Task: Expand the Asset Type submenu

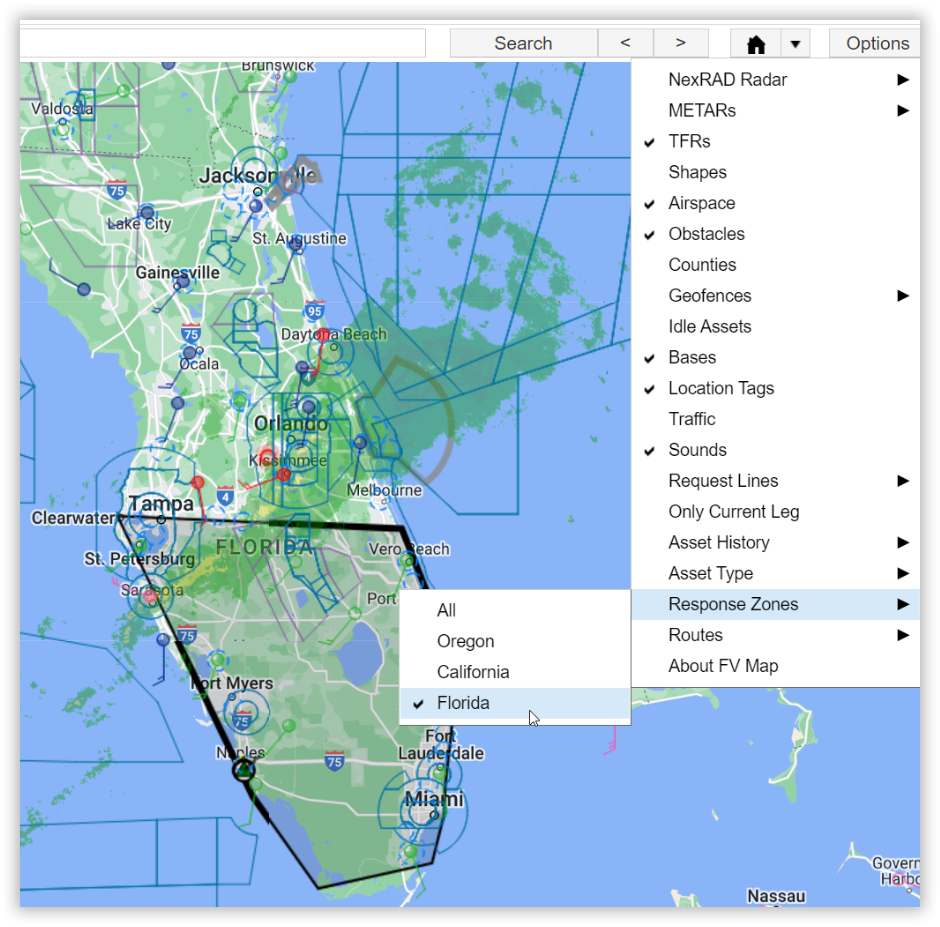Action: click(776, 574)
